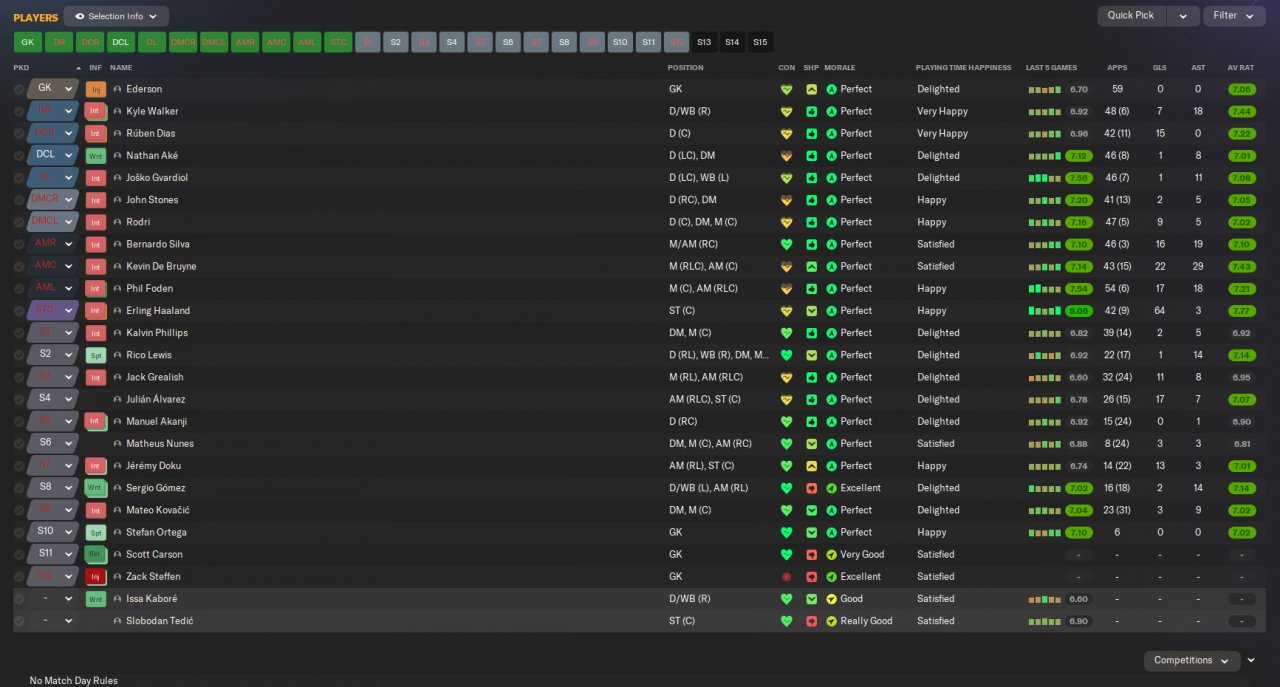
Task: Toggle selection circle for Kyle Walker
Action: (19, 112)
